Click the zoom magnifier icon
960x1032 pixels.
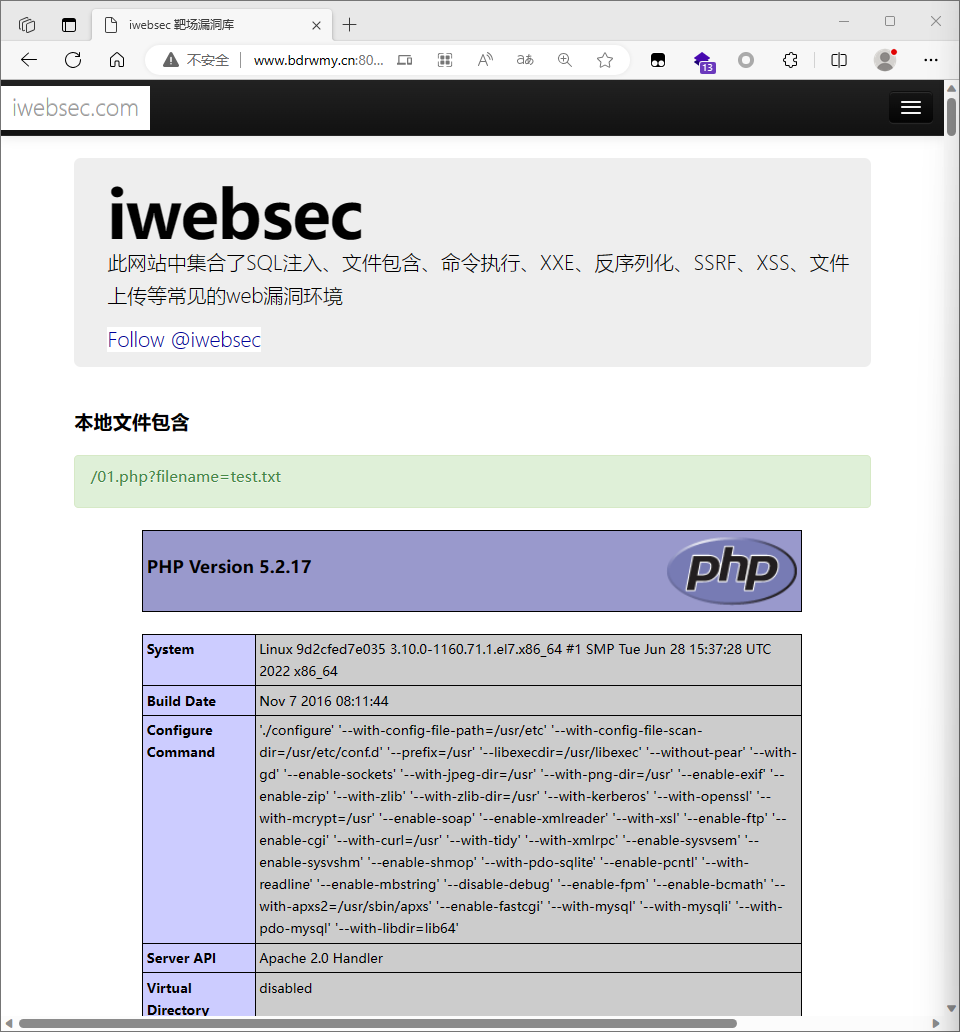point(565,60)
